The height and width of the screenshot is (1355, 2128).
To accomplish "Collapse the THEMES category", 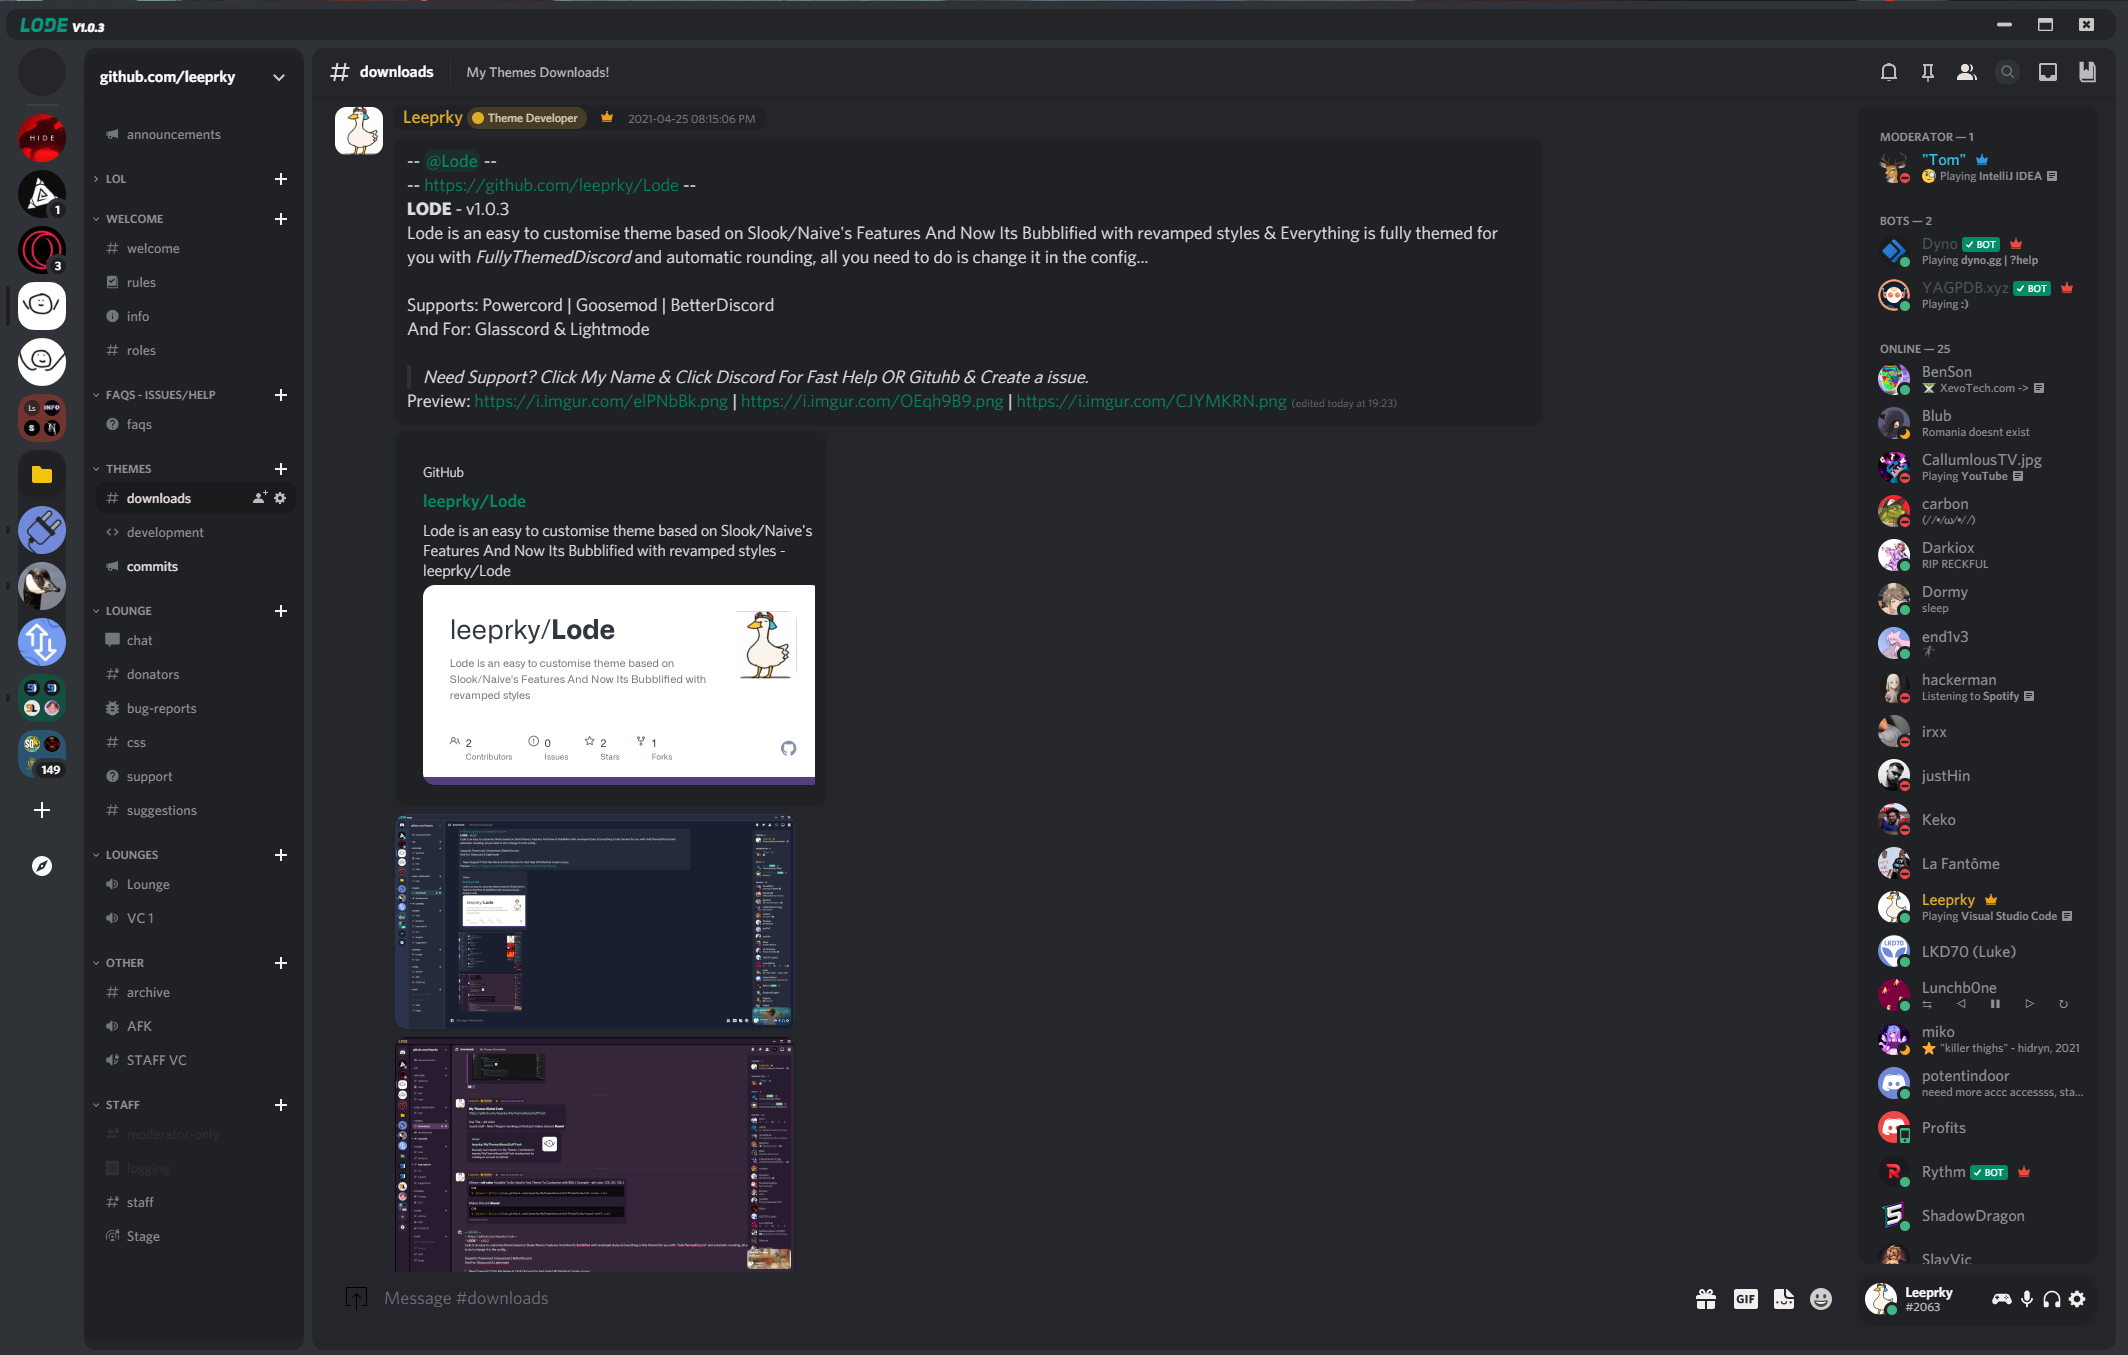I will [128, 469].
